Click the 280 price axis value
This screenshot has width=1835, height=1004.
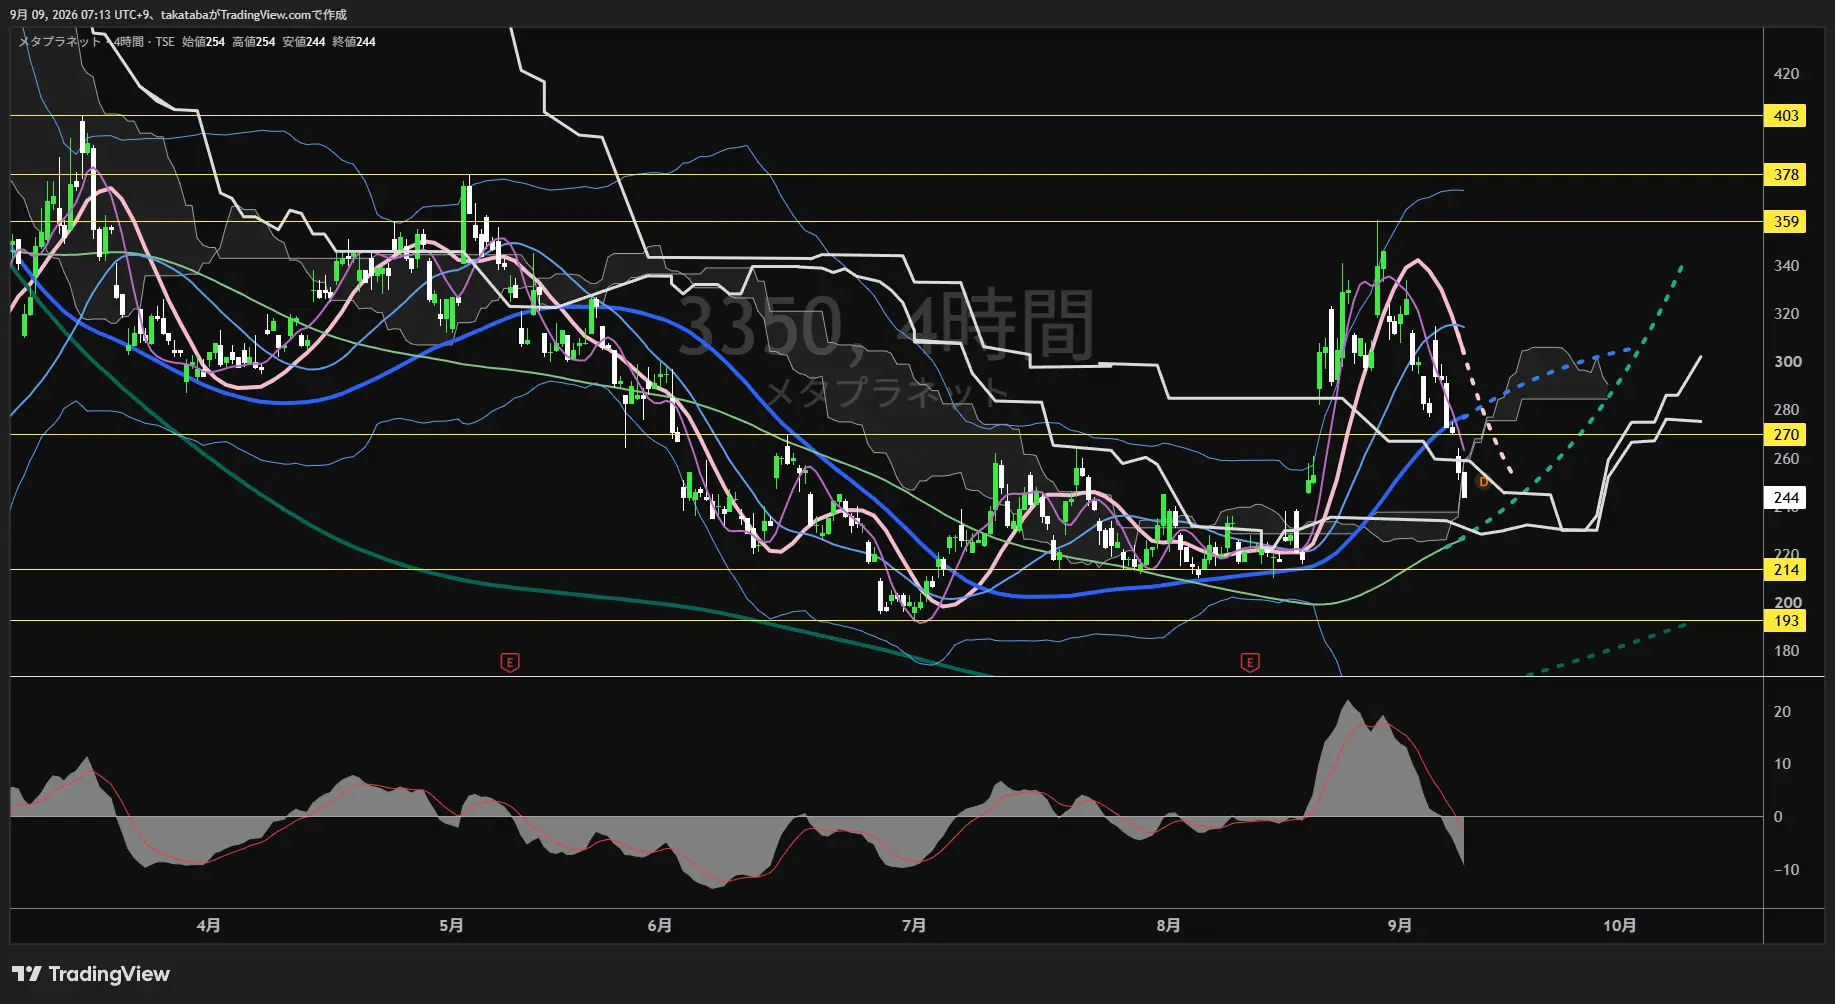pos(1786,410)
